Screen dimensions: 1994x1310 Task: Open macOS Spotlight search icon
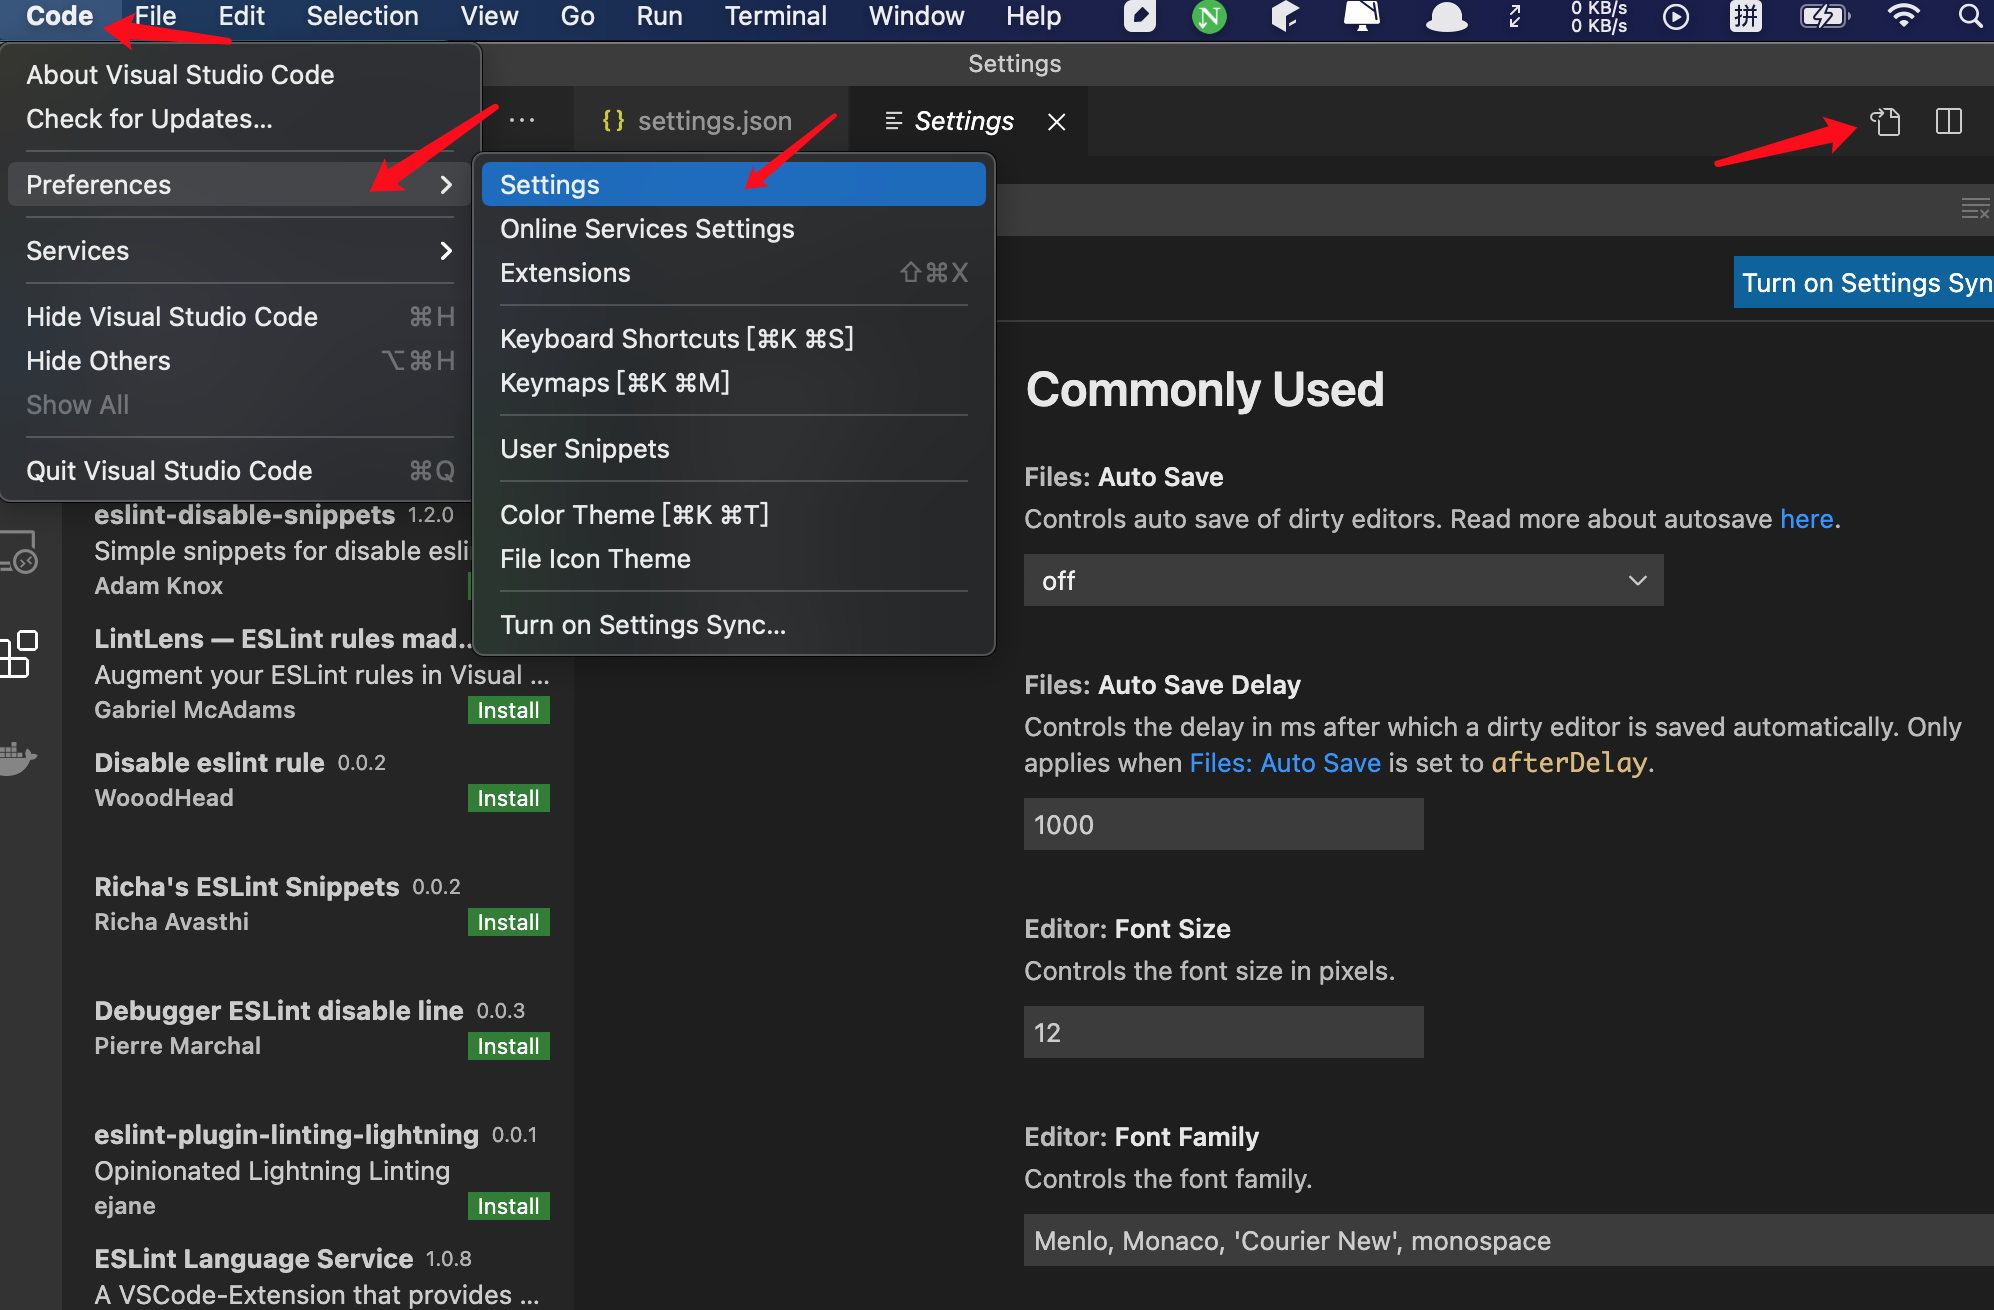click(1969, 16)
